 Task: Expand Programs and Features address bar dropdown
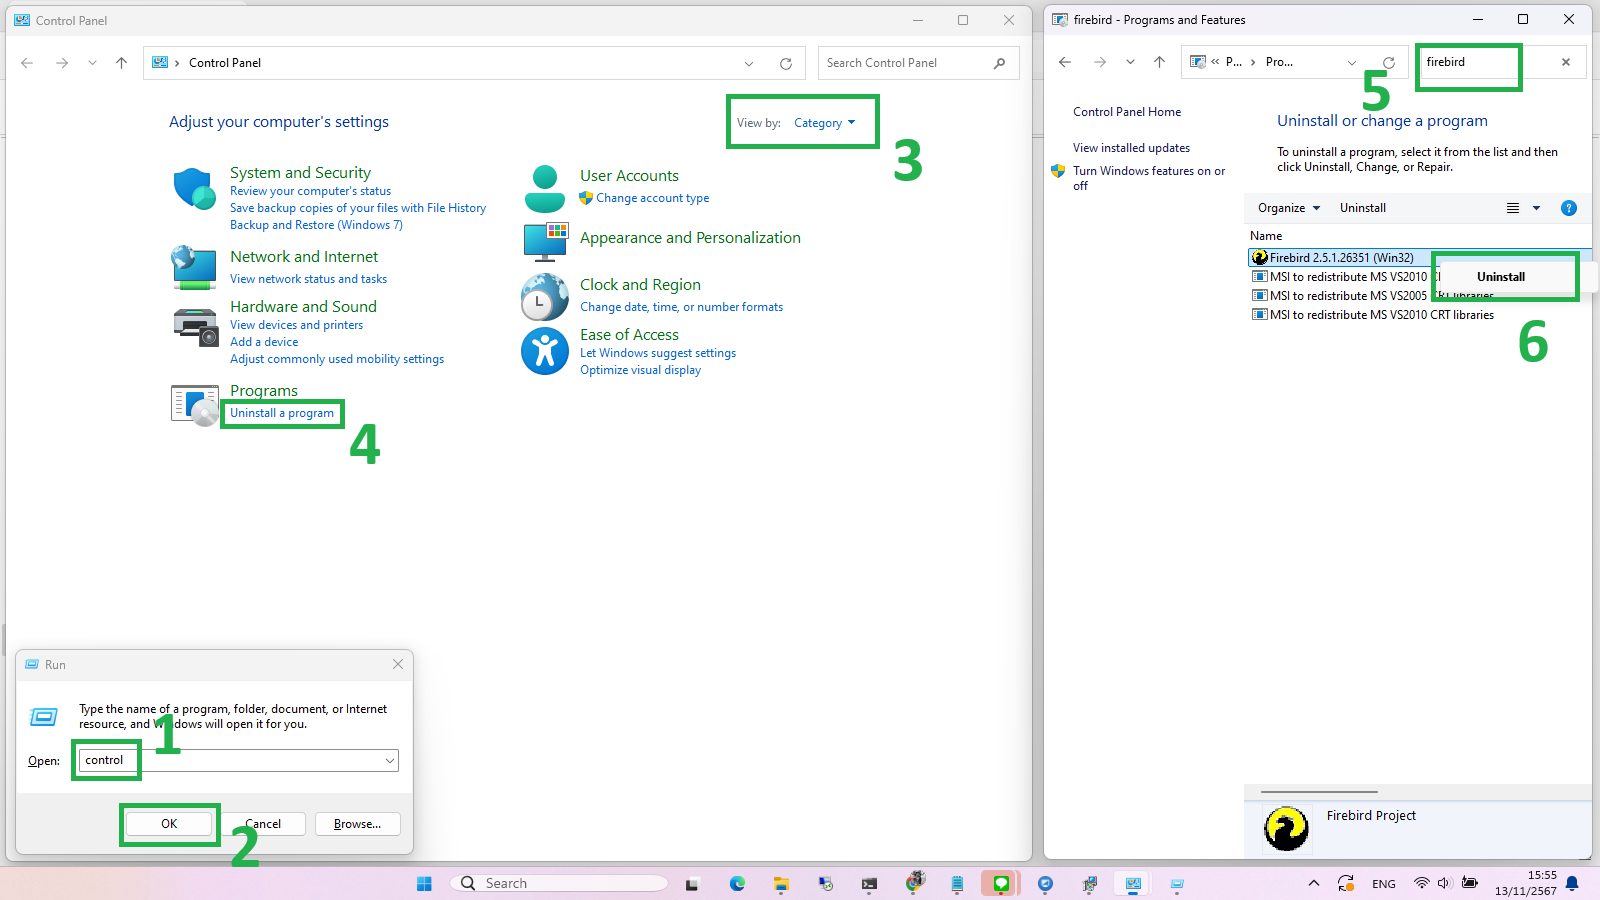pos(1352,62)
